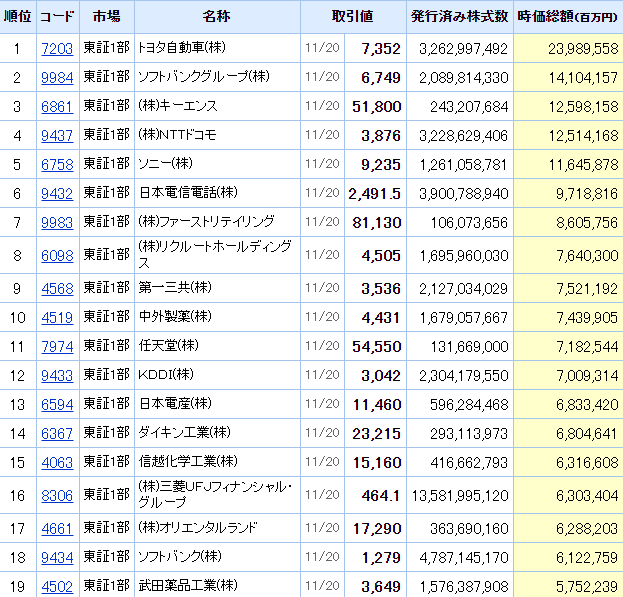Select the name 信越化学工業(株)
The width and height of the screenshot is (623, 597).
tap(188, 461)
